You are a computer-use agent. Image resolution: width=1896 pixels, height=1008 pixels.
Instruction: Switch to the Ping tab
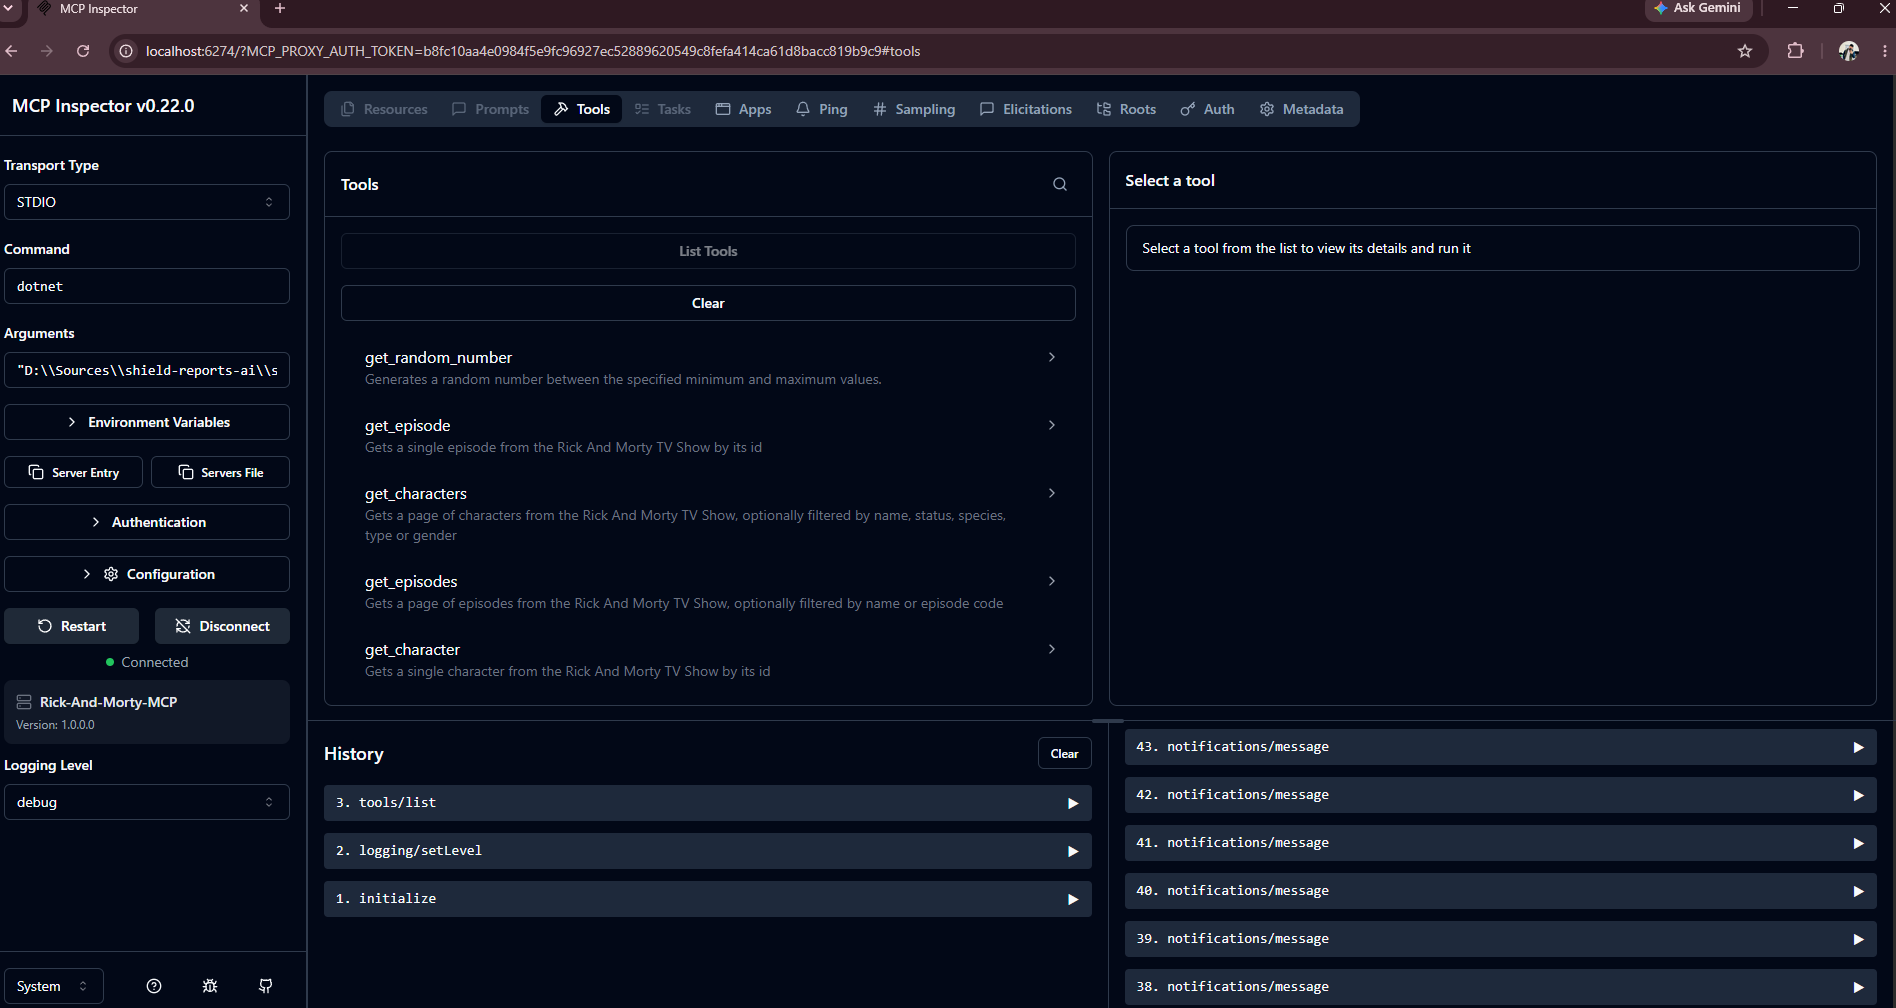[x=822, y=109]
